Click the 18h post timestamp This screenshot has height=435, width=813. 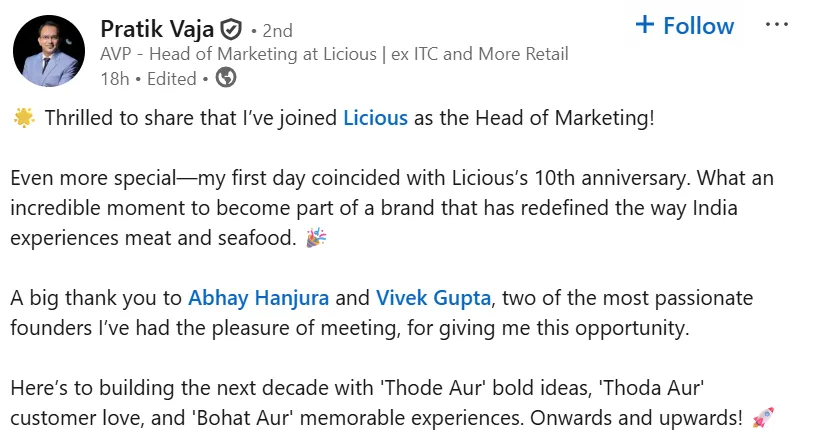[x=115, y=79]
